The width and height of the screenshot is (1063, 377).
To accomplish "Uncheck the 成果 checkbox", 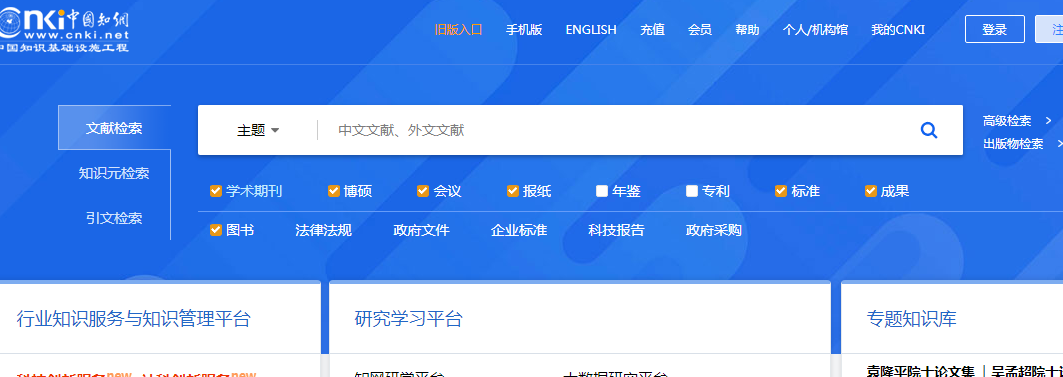I will 870,191.
